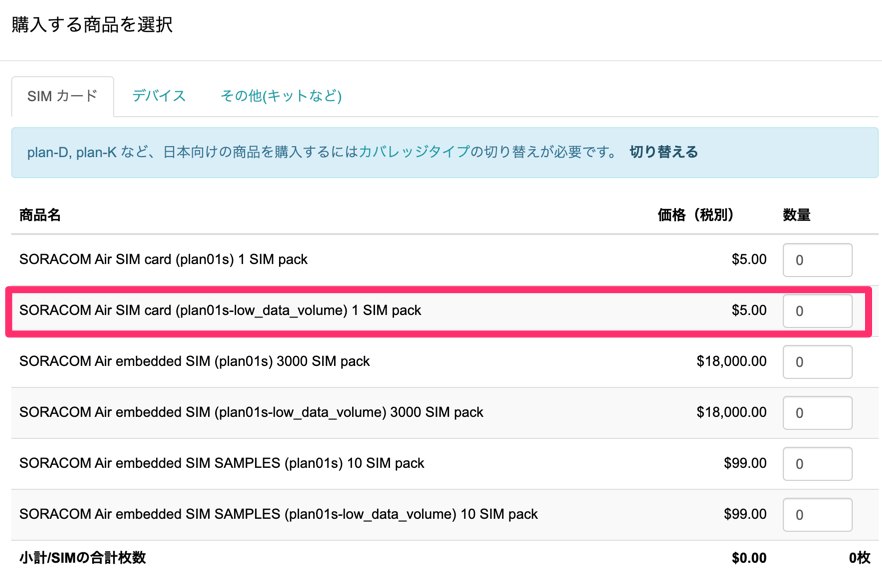Image resolution: width=882 pixels, height=573 pixels.
Task: Click quantity field for plan01s-low_data_volume 1 SIM pack
Action: (x=817, y=311)
